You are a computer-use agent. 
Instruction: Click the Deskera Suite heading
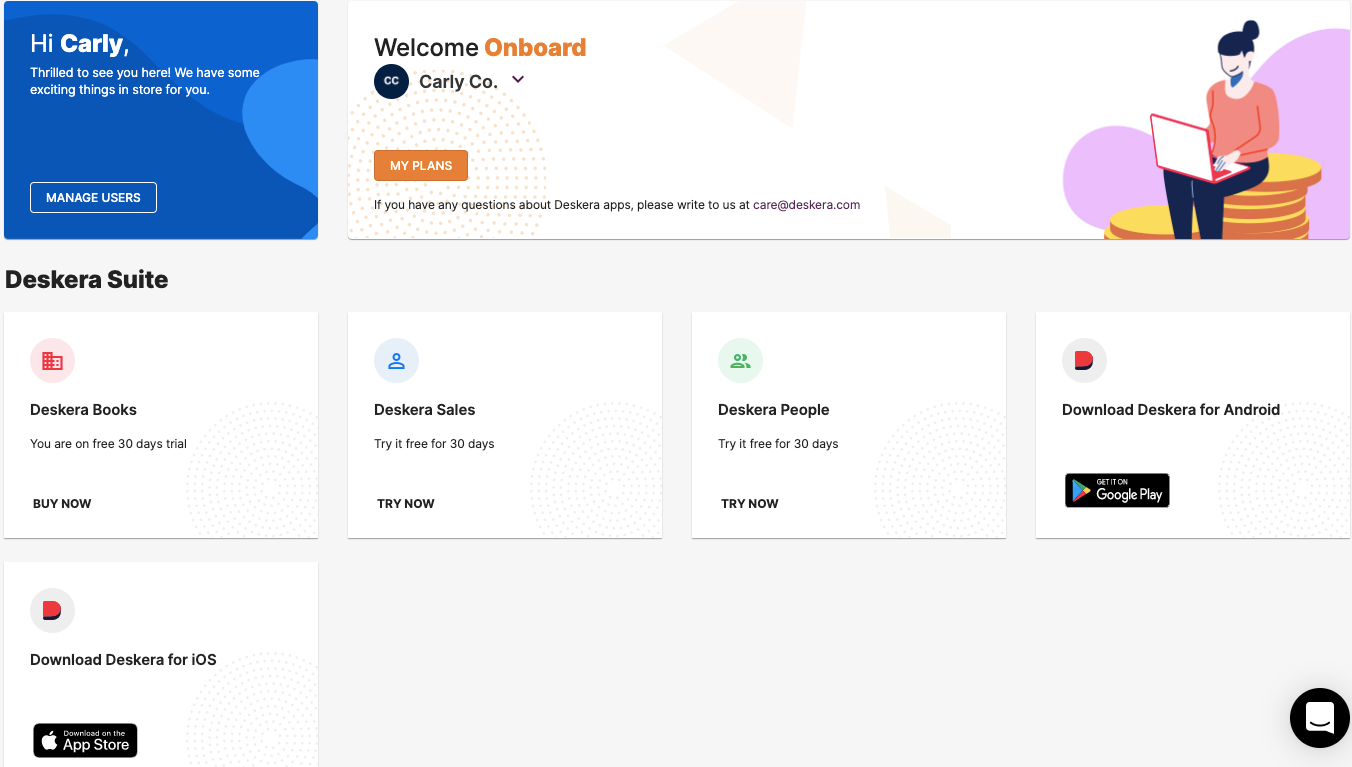pyautogui.click(x=87, y=280)
